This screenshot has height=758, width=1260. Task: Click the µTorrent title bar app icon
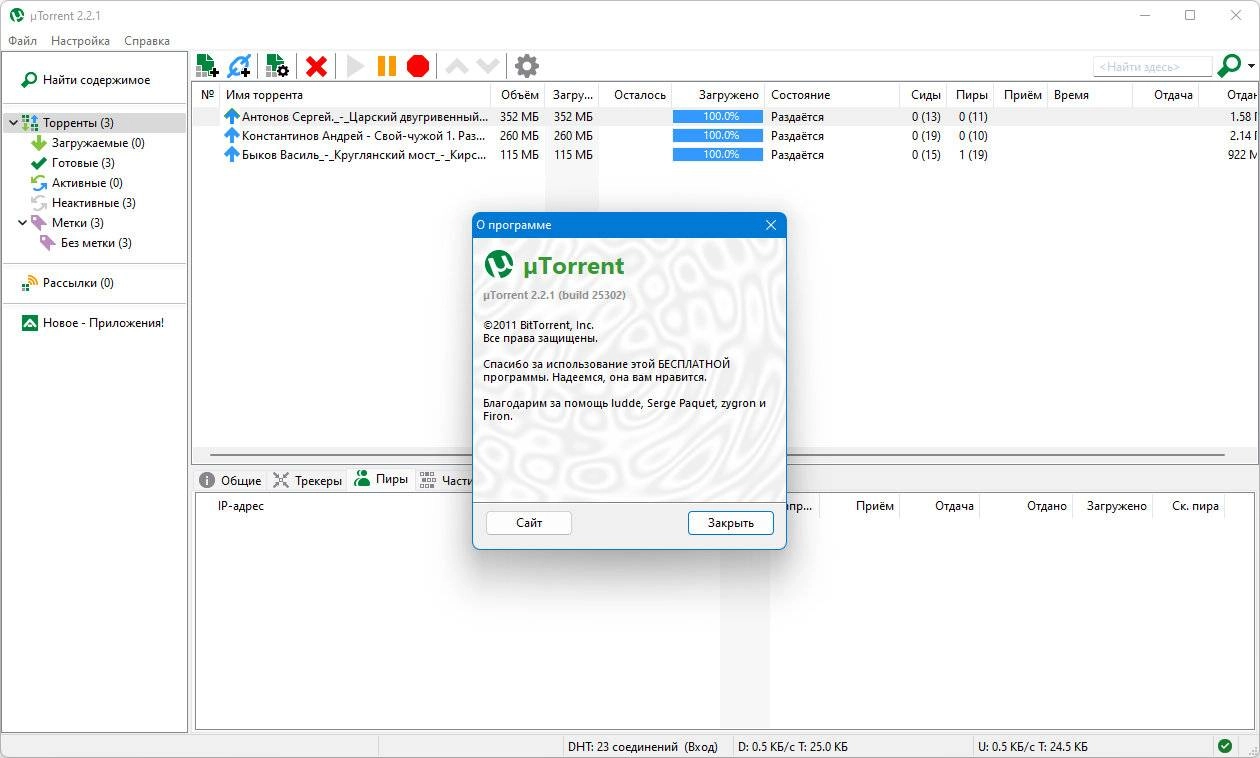tap(17, 15)
